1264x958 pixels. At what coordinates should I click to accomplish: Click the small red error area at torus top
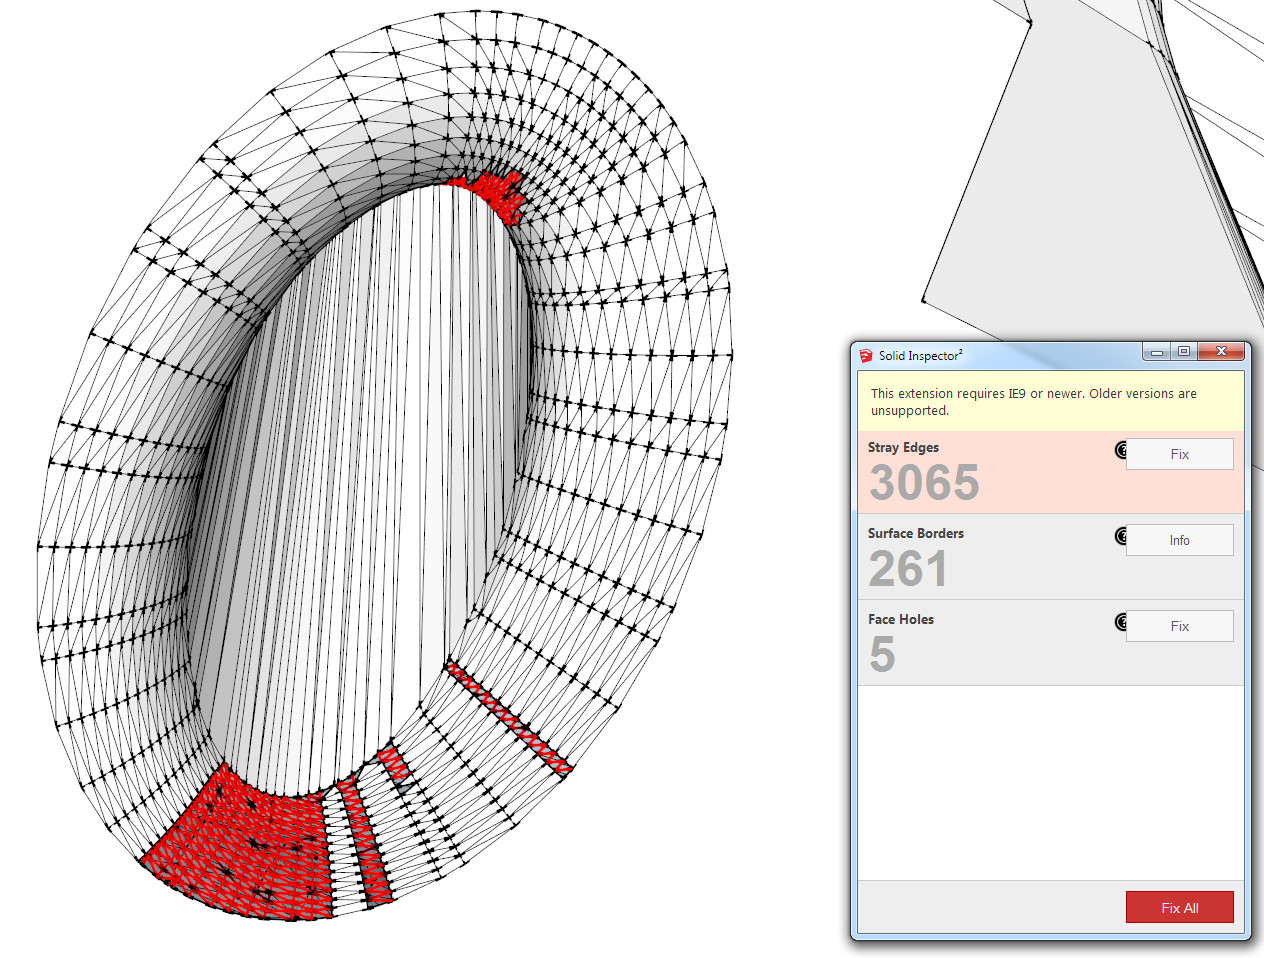490,193
